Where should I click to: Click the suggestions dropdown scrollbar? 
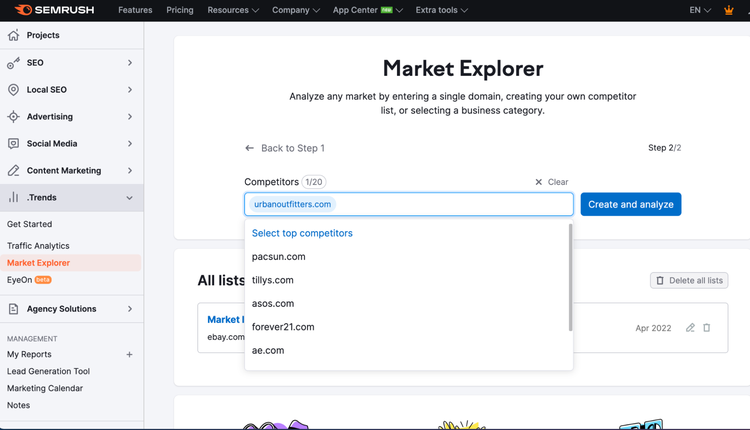[570, 277]
